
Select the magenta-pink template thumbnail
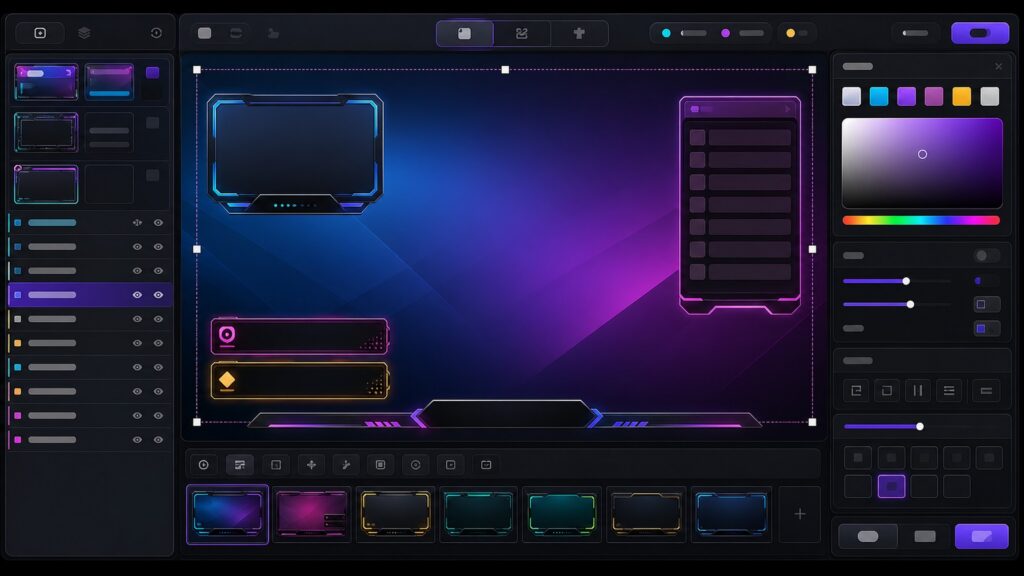(x=312, y=514)
